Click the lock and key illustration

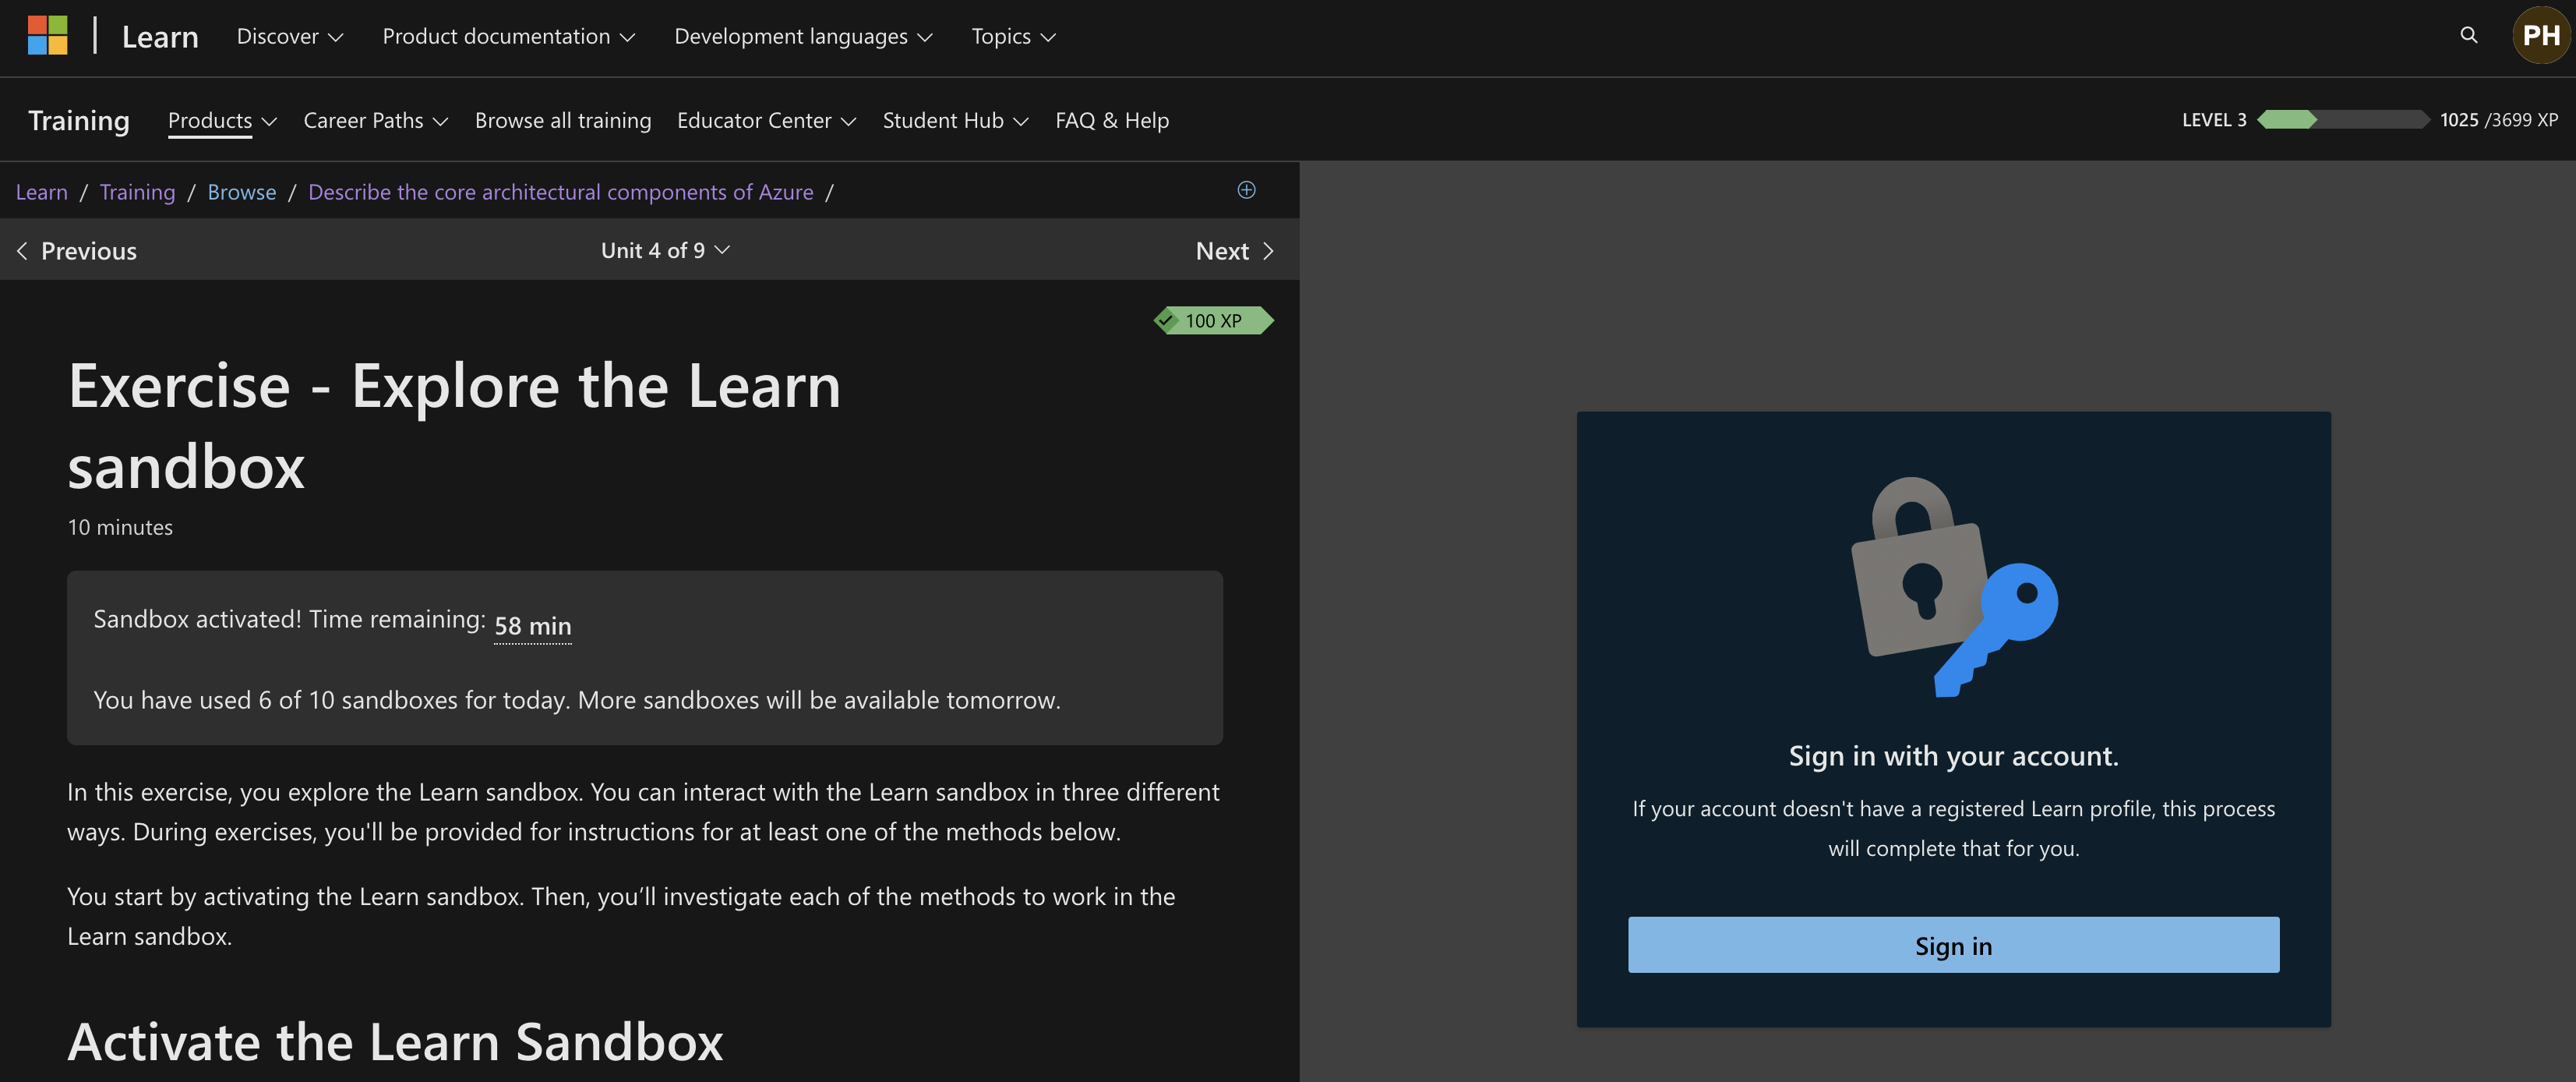(1953, 587)
